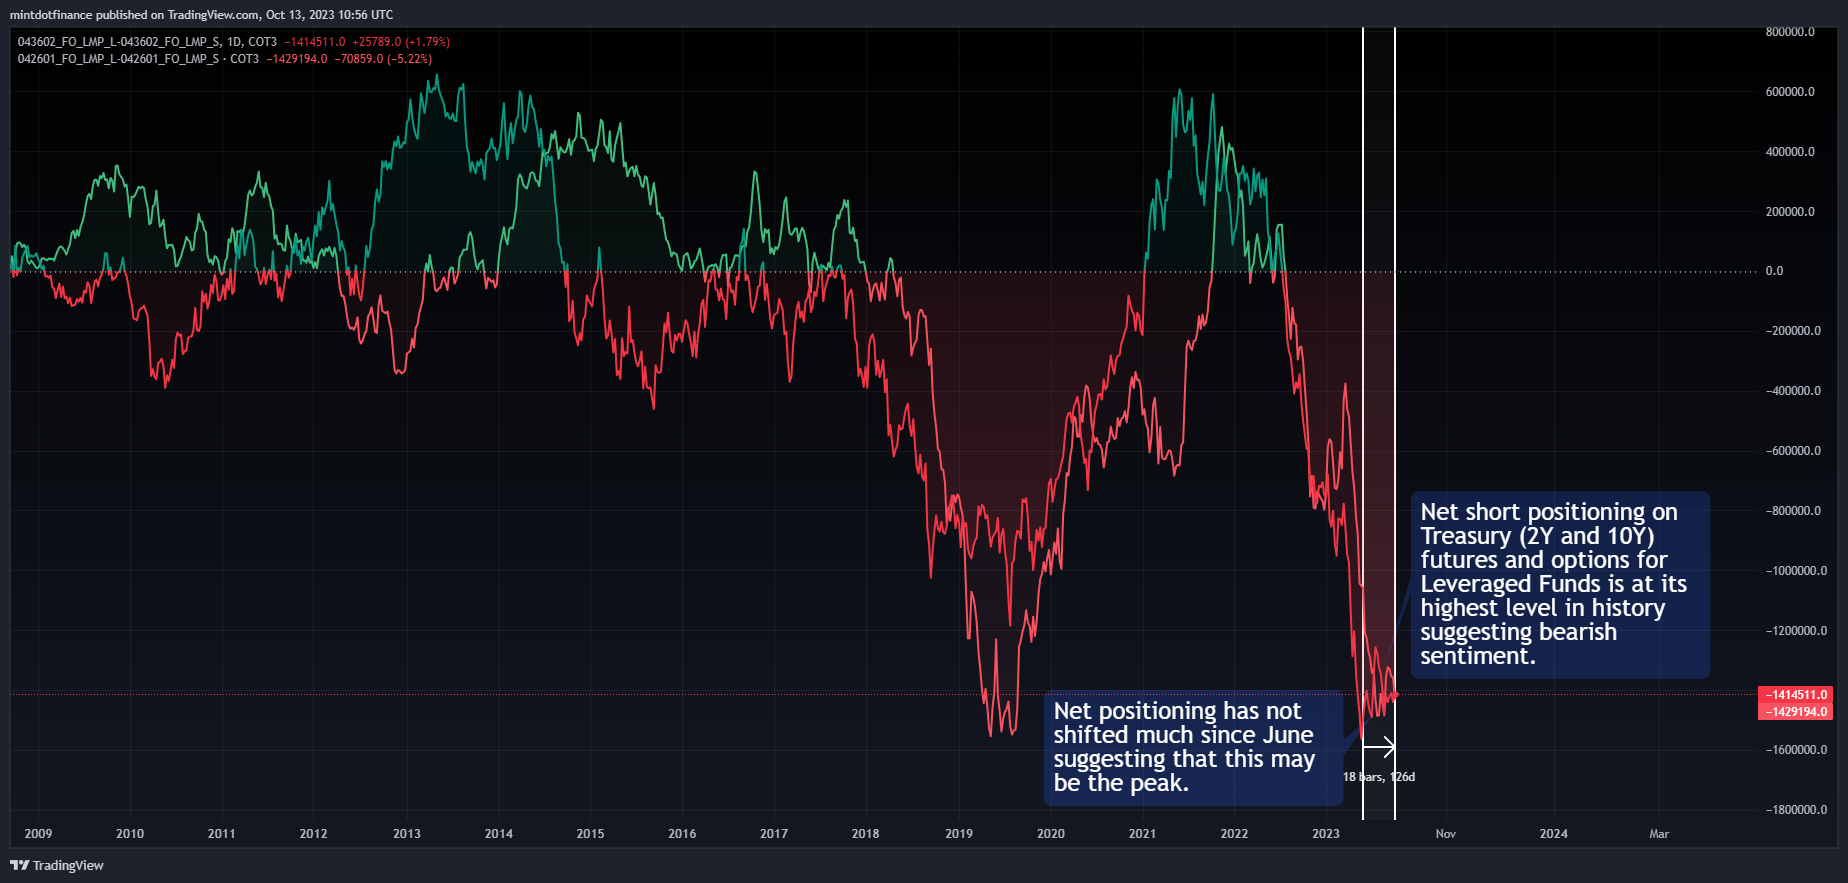Click the 2019 label on time axis

tap(959, 834)
